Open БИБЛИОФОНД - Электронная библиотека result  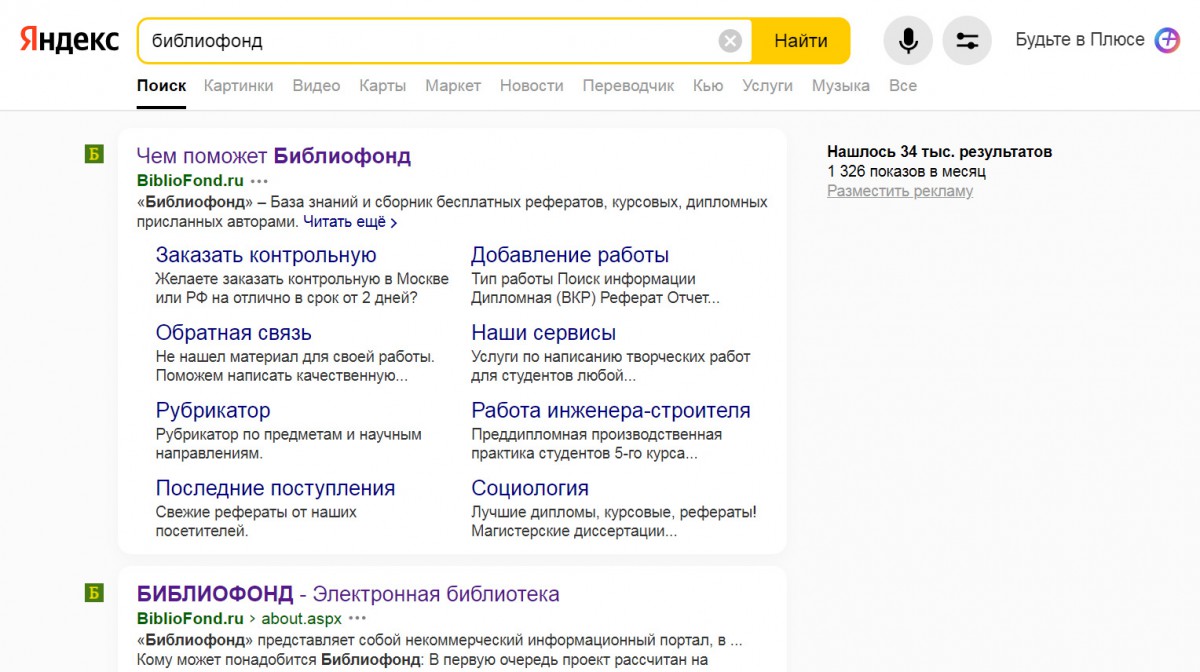click(x=348, y=594)
